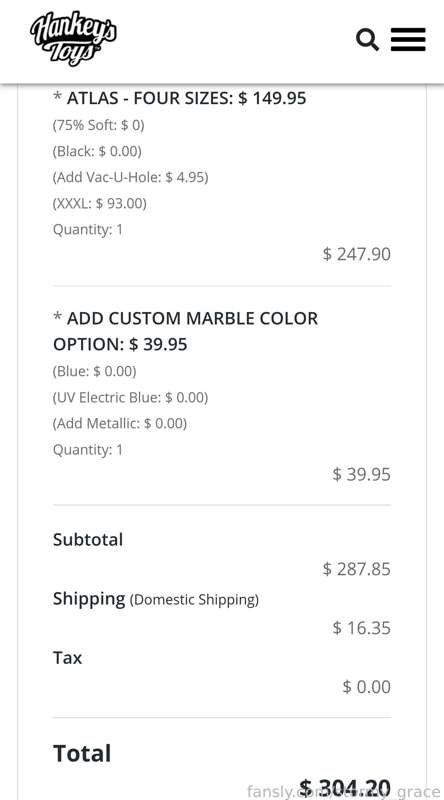This screenshot has width=444, height=800.
Task: Click the $ 247.90 item price
Action: [357, 254]
